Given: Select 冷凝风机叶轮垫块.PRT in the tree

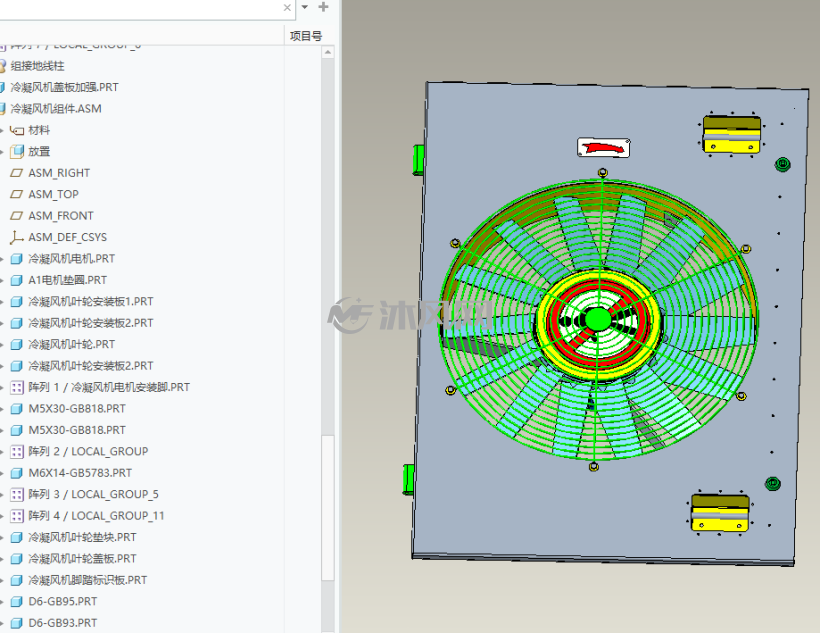Looking at the screenshot, I should coord(82,537).
